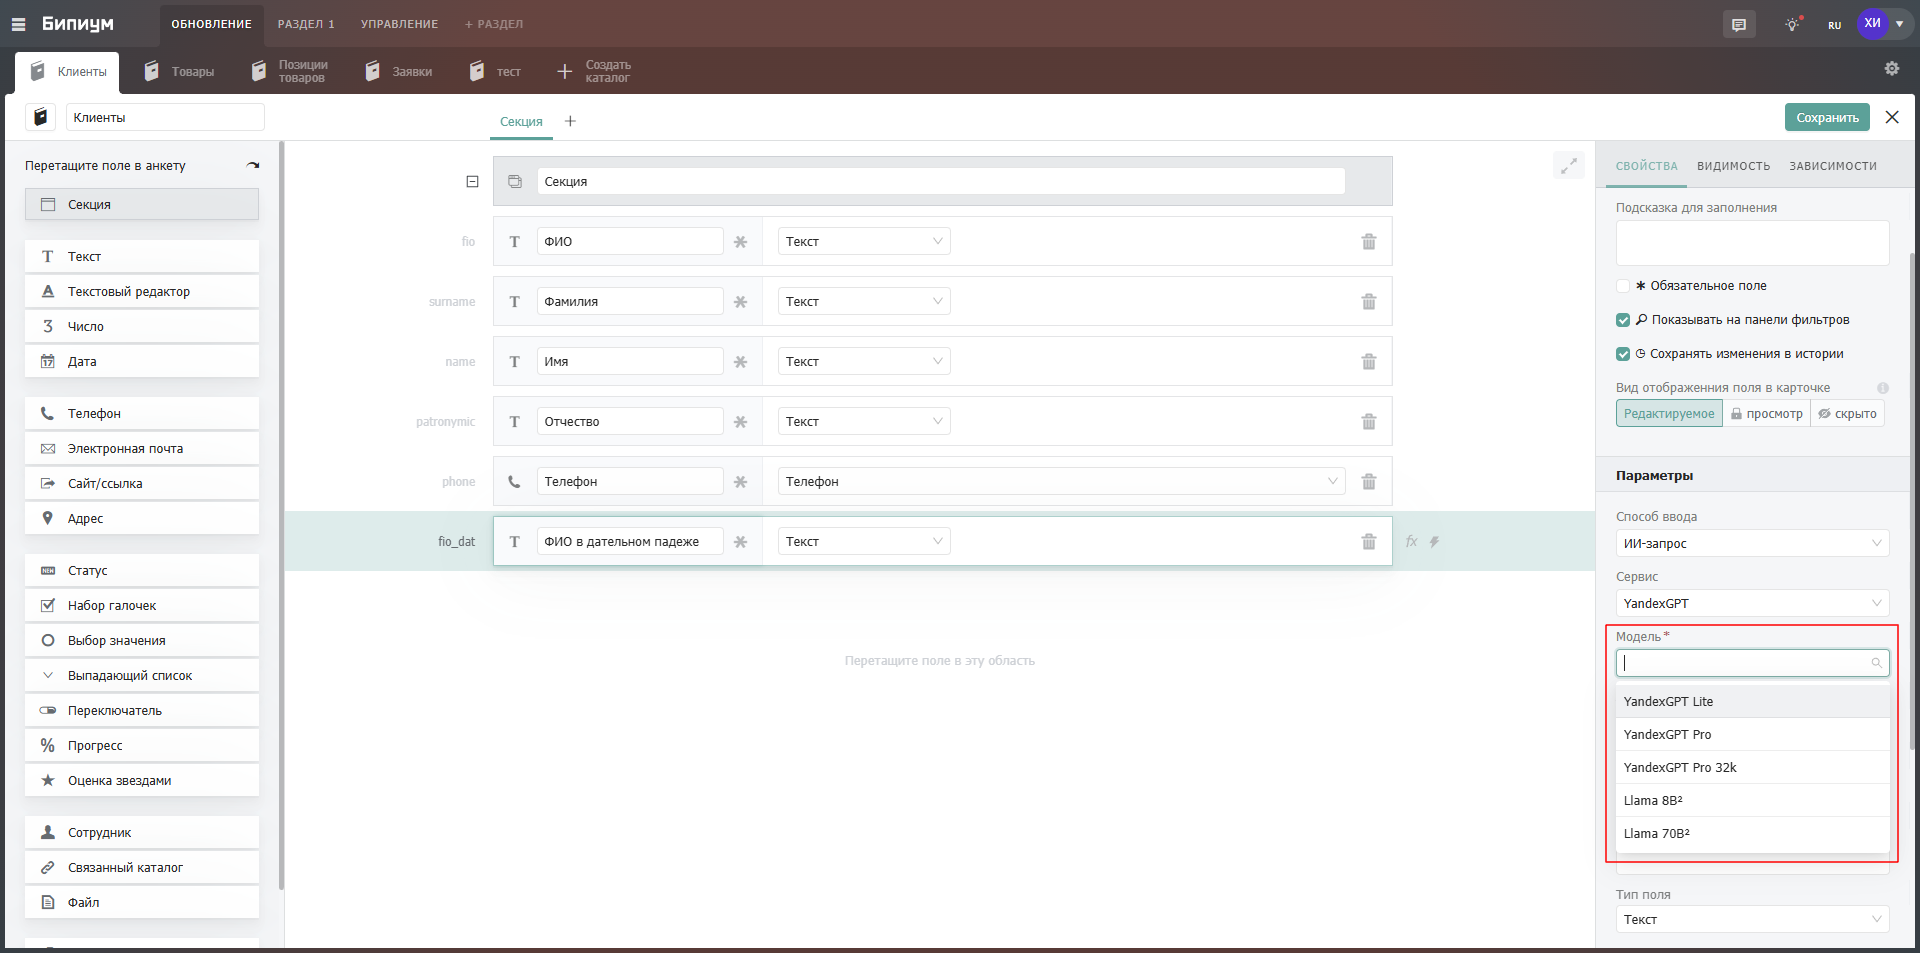Enable the Обязательное поле checkbox
Screen dimensions: 1920x953
click(1623, 286)
